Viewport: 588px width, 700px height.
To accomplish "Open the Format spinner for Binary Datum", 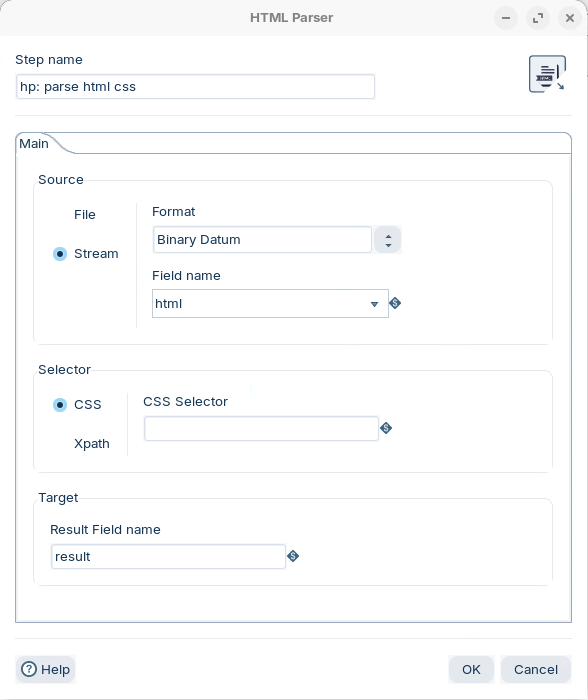I will [x=388, y=240].
